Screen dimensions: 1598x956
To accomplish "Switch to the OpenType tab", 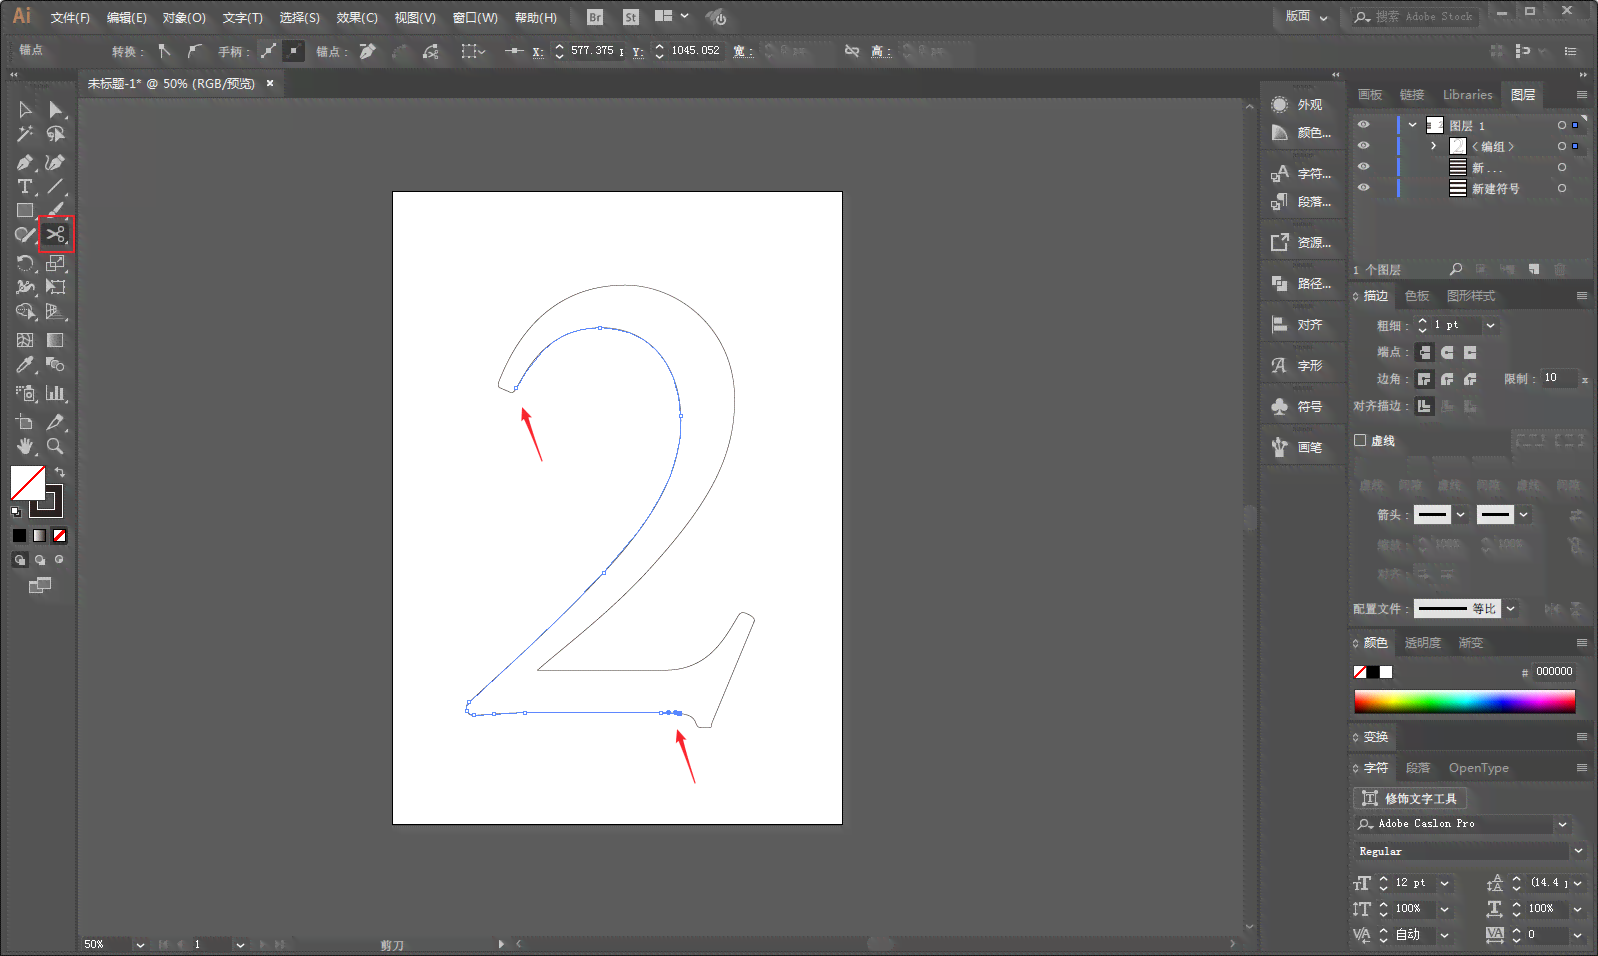I will coord(1478,768).
